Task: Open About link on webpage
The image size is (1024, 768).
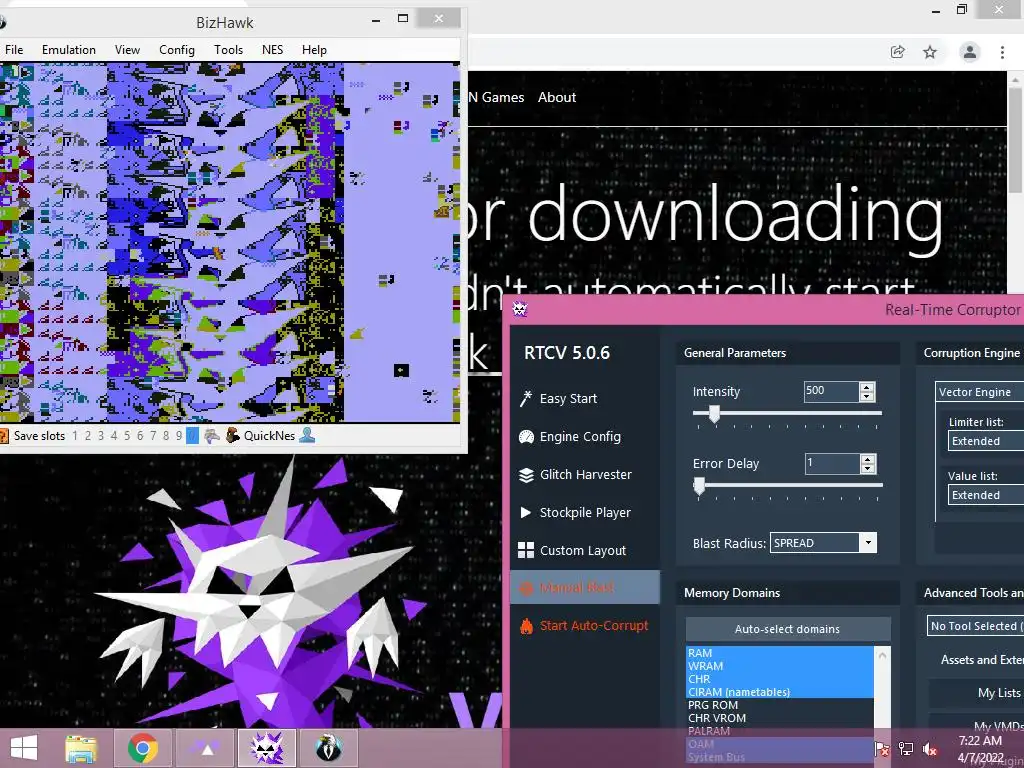Action: (x=557, y=97)
